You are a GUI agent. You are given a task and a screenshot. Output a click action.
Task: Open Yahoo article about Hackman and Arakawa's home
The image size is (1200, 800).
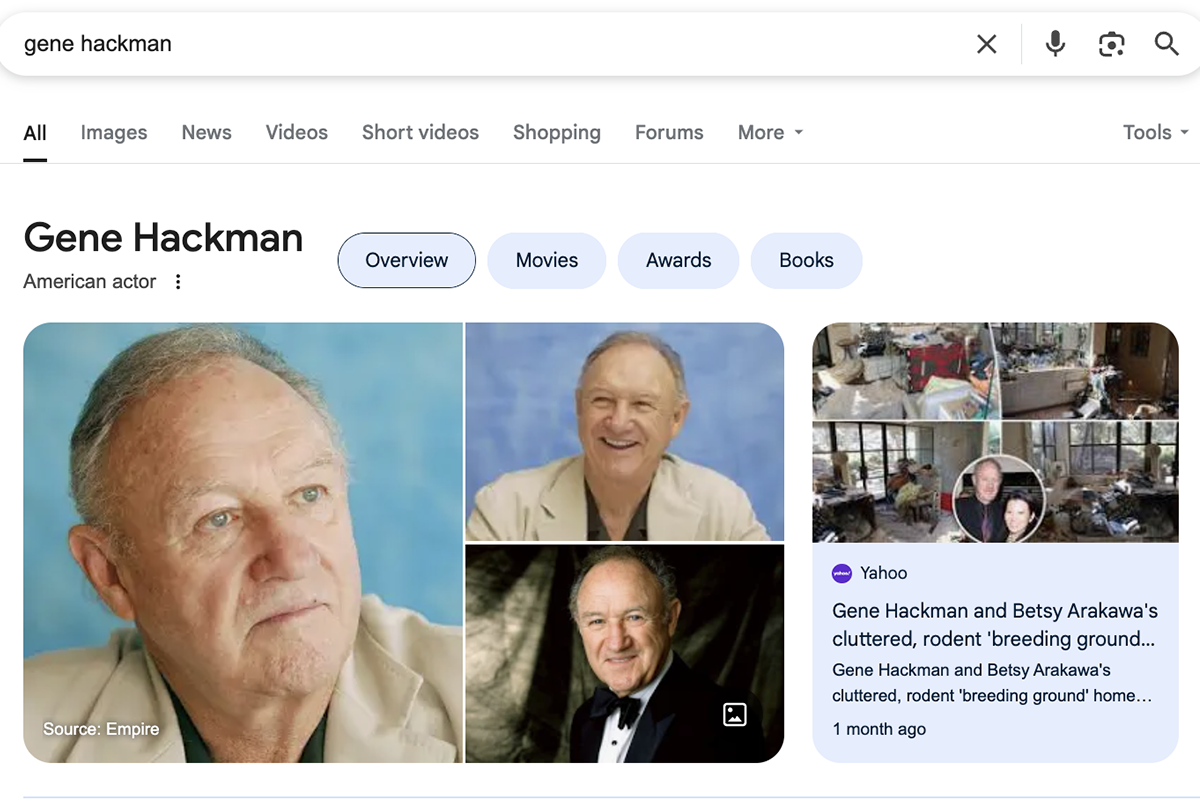pyautogui.click(x=995, y=624)
